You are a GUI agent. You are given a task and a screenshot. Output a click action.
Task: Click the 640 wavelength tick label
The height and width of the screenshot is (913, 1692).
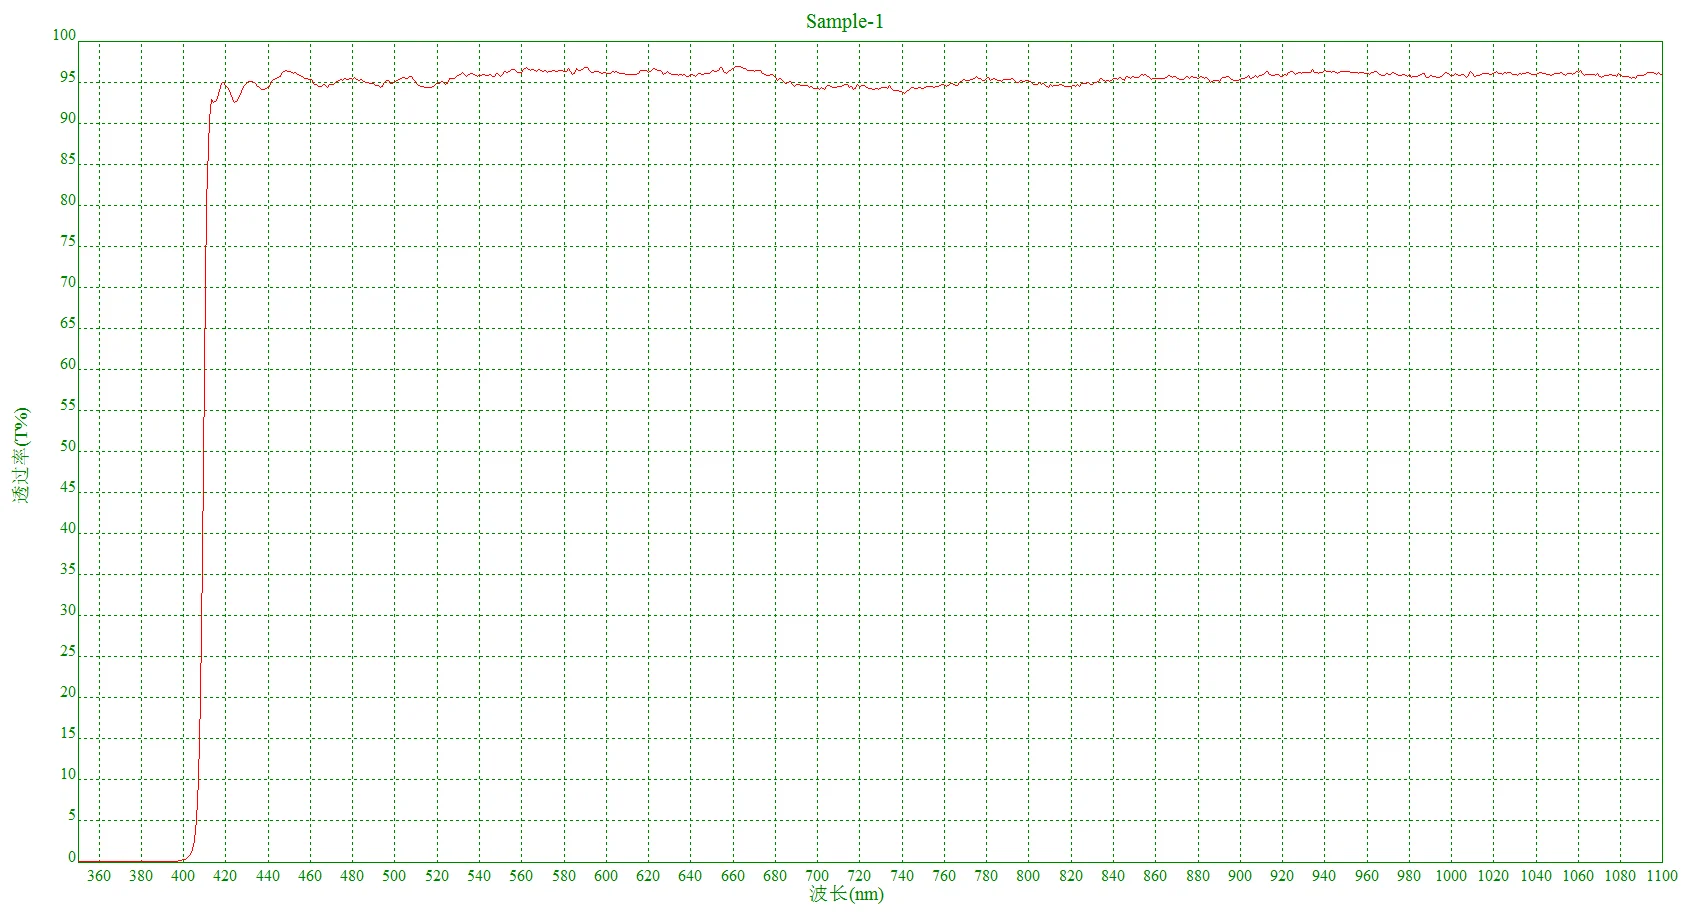(690, 876)
